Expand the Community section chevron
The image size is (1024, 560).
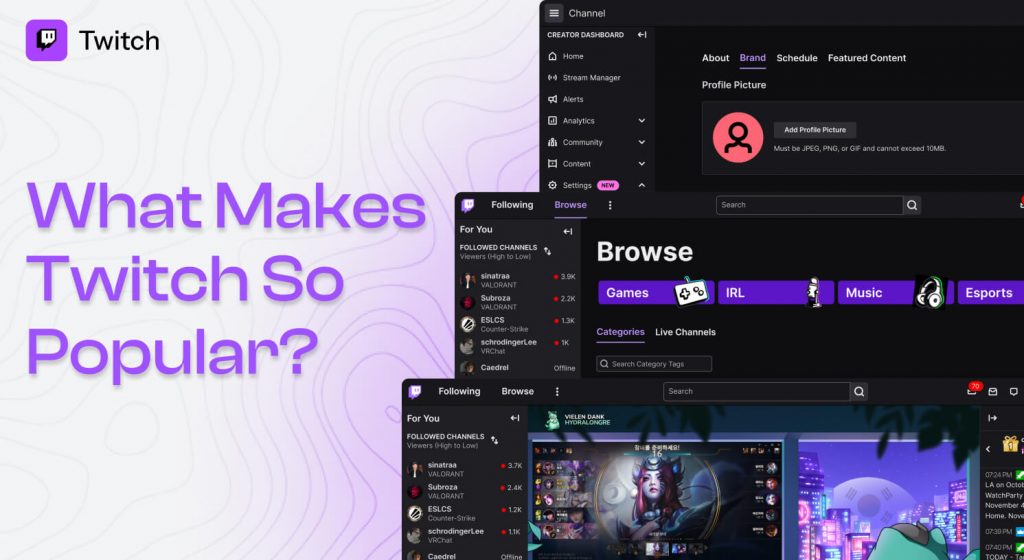pos(641,142)
